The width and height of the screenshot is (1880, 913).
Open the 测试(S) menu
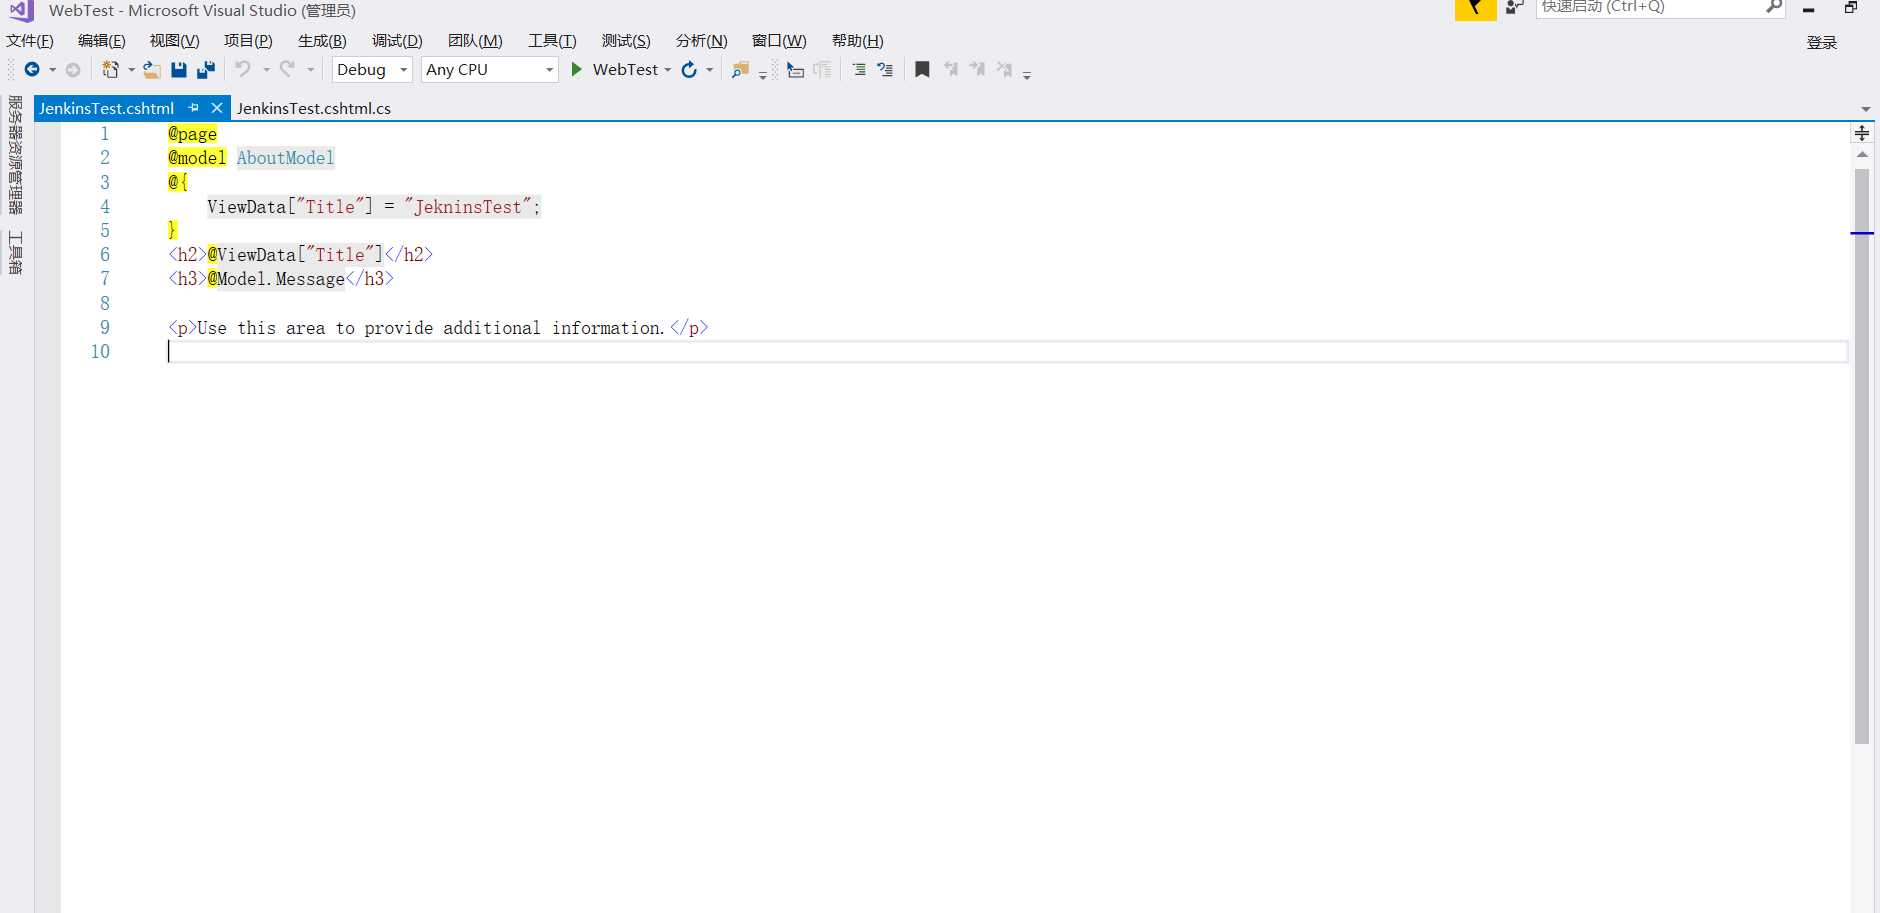coord(626,41)
